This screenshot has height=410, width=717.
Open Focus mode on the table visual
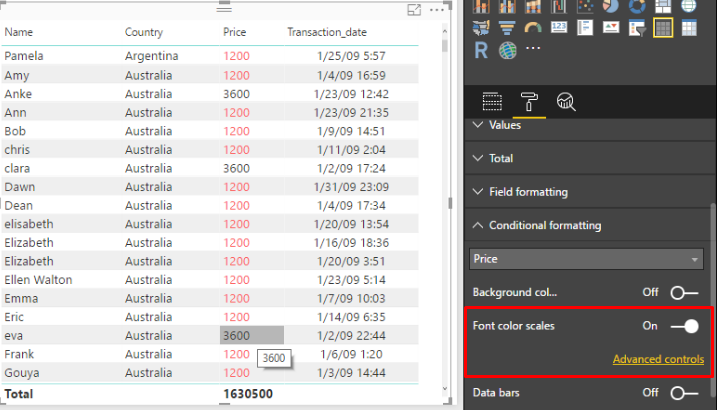click(x=415, y=10)
